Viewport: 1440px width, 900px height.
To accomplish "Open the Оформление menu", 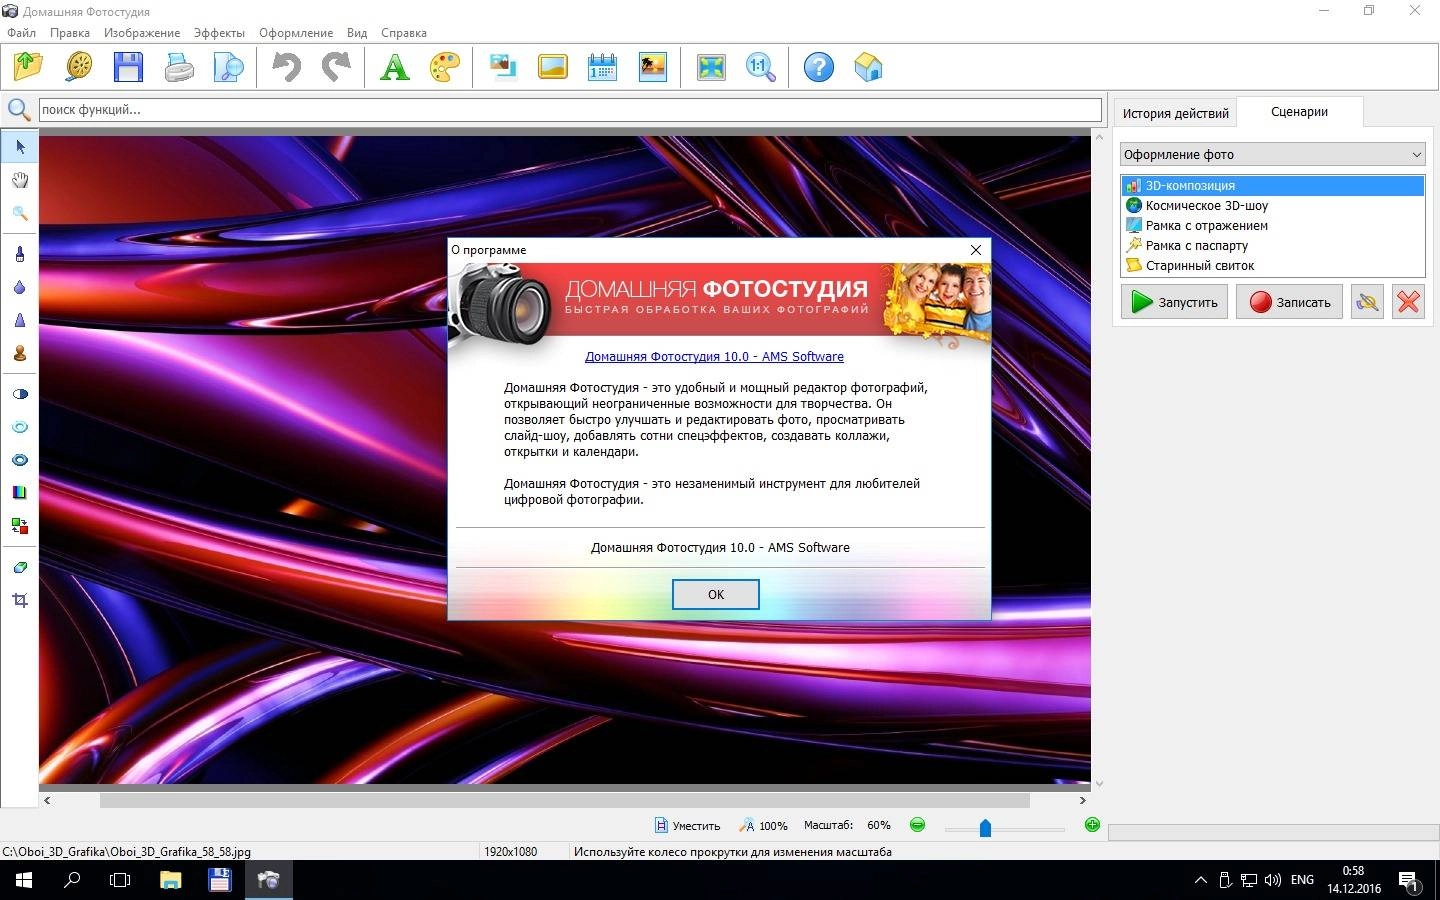I will click(x=296, y=33).
